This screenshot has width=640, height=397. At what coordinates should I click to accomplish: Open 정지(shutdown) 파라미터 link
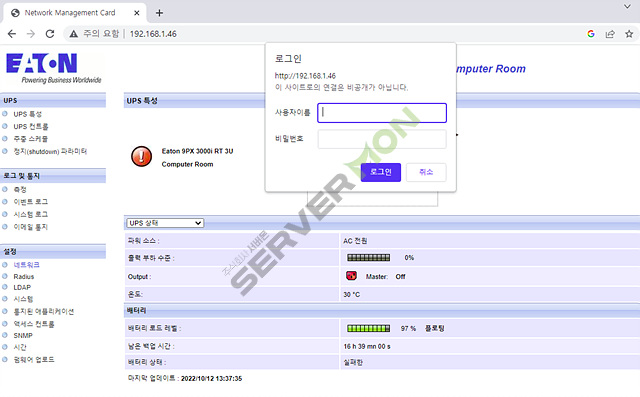(50, 151)
